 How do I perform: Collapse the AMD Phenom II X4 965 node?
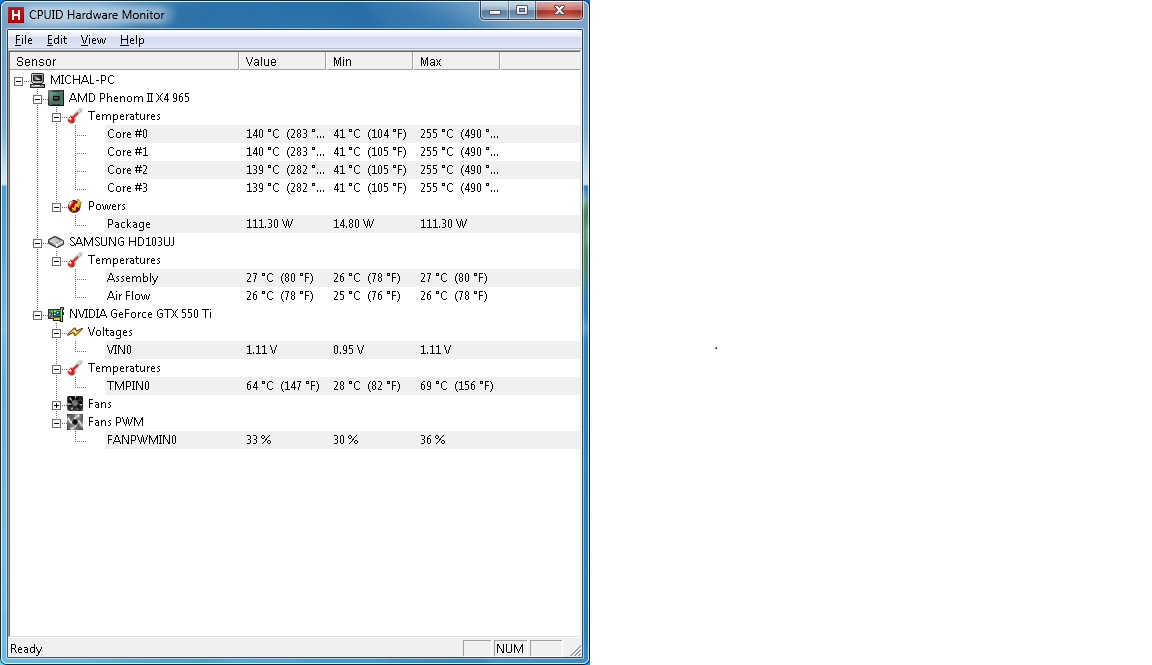(x=37, y=98)
